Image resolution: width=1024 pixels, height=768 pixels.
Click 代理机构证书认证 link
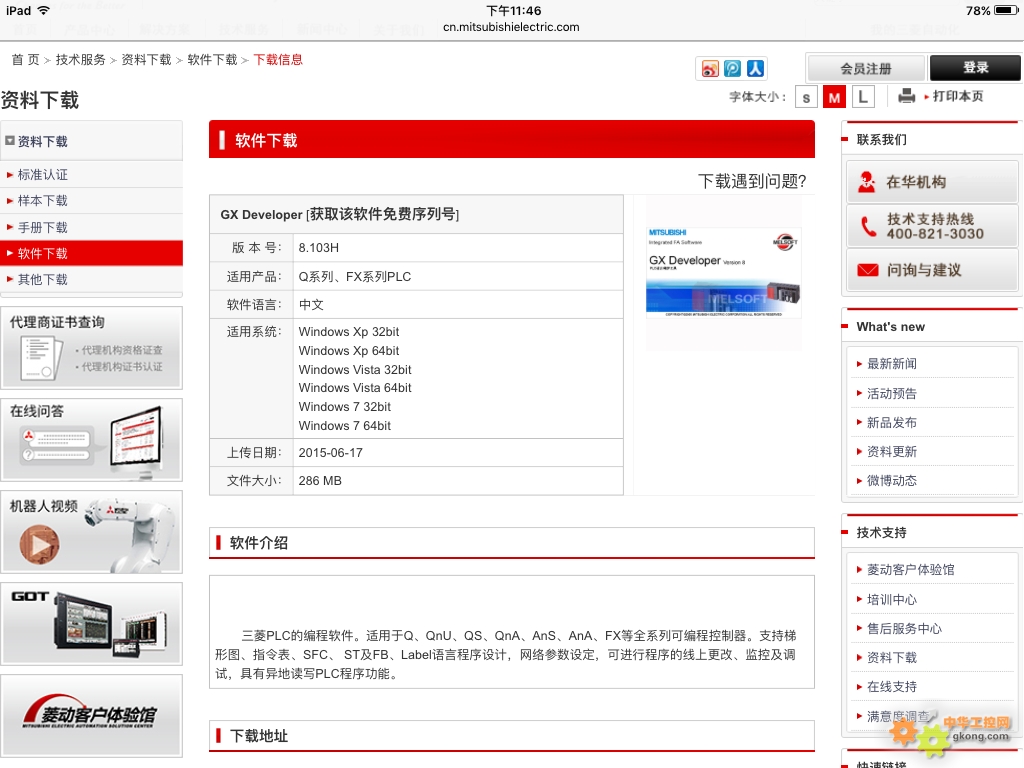pos(122,367)
